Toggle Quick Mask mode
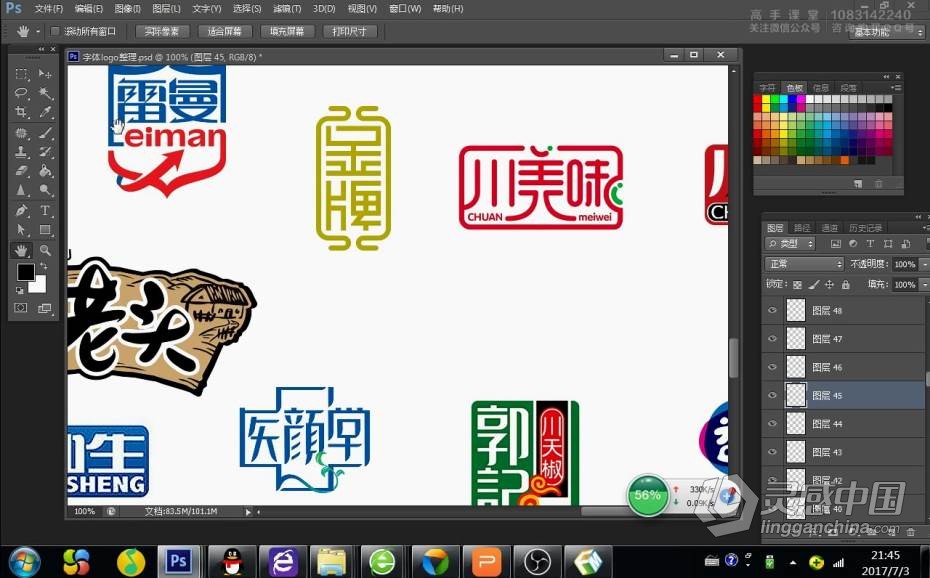 (21, 308)
